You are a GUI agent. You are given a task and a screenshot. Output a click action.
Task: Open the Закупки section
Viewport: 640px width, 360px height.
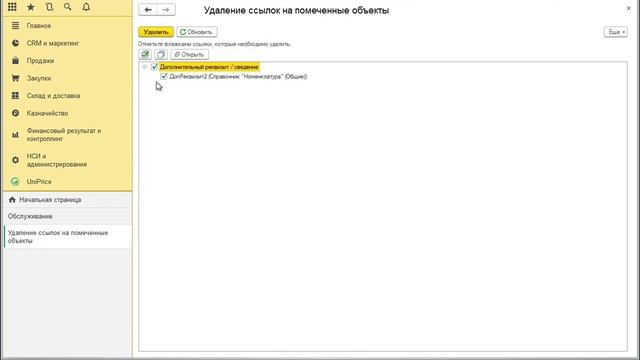point(39,78)
